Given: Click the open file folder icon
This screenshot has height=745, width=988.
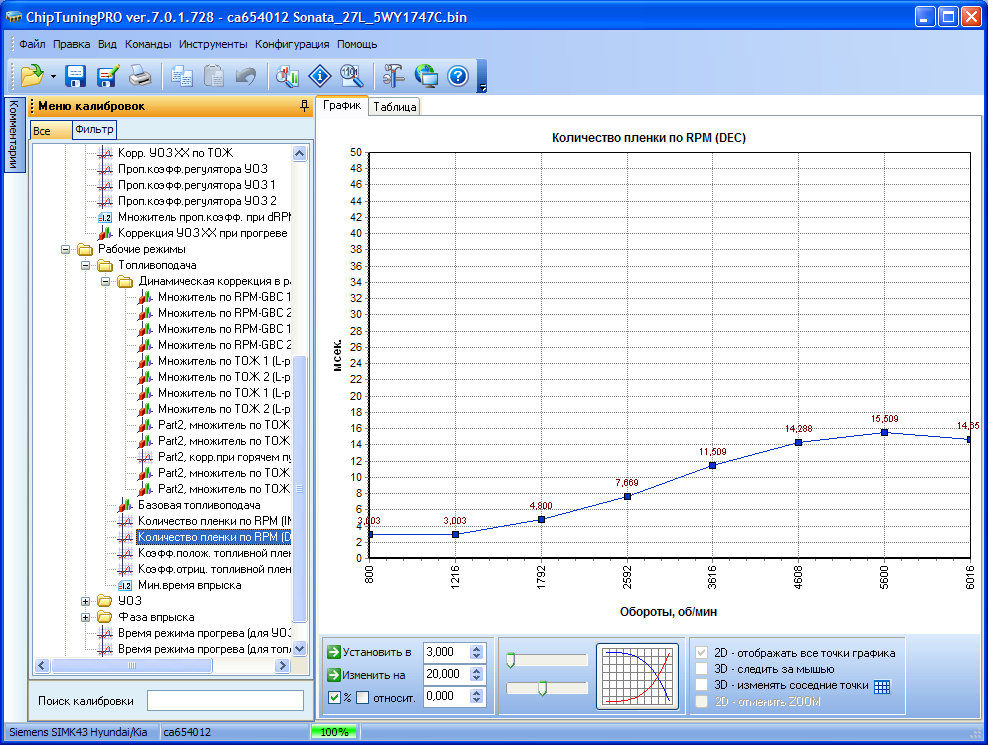Looking at the screenshot, I should (x=31, y=76).
